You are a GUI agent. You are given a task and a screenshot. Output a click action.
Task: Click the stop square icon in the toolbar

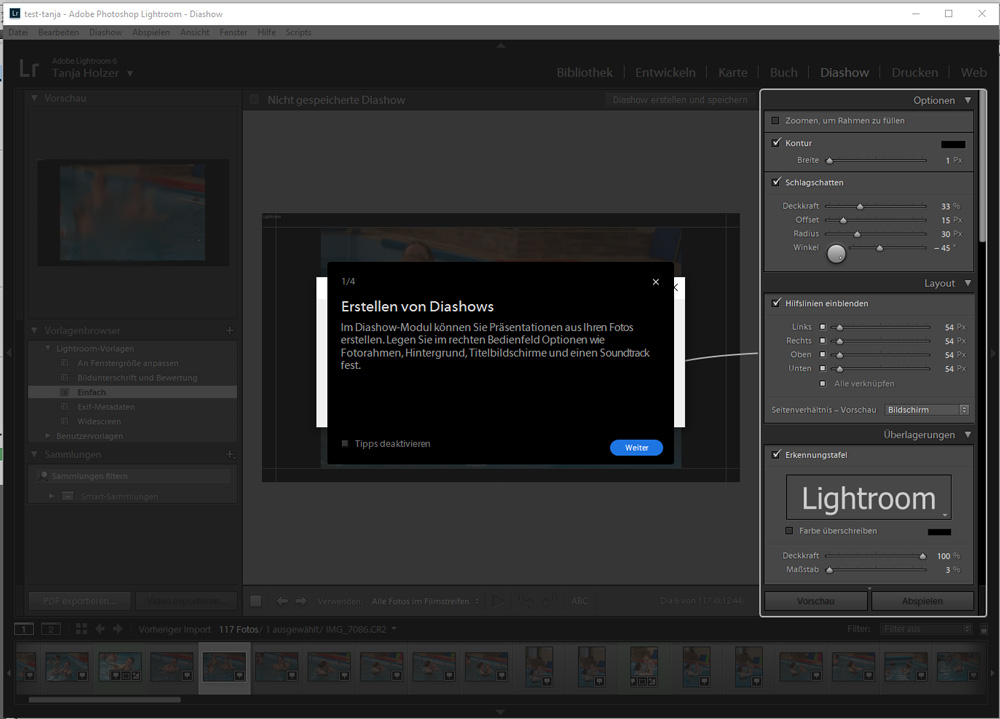(256, 601)
